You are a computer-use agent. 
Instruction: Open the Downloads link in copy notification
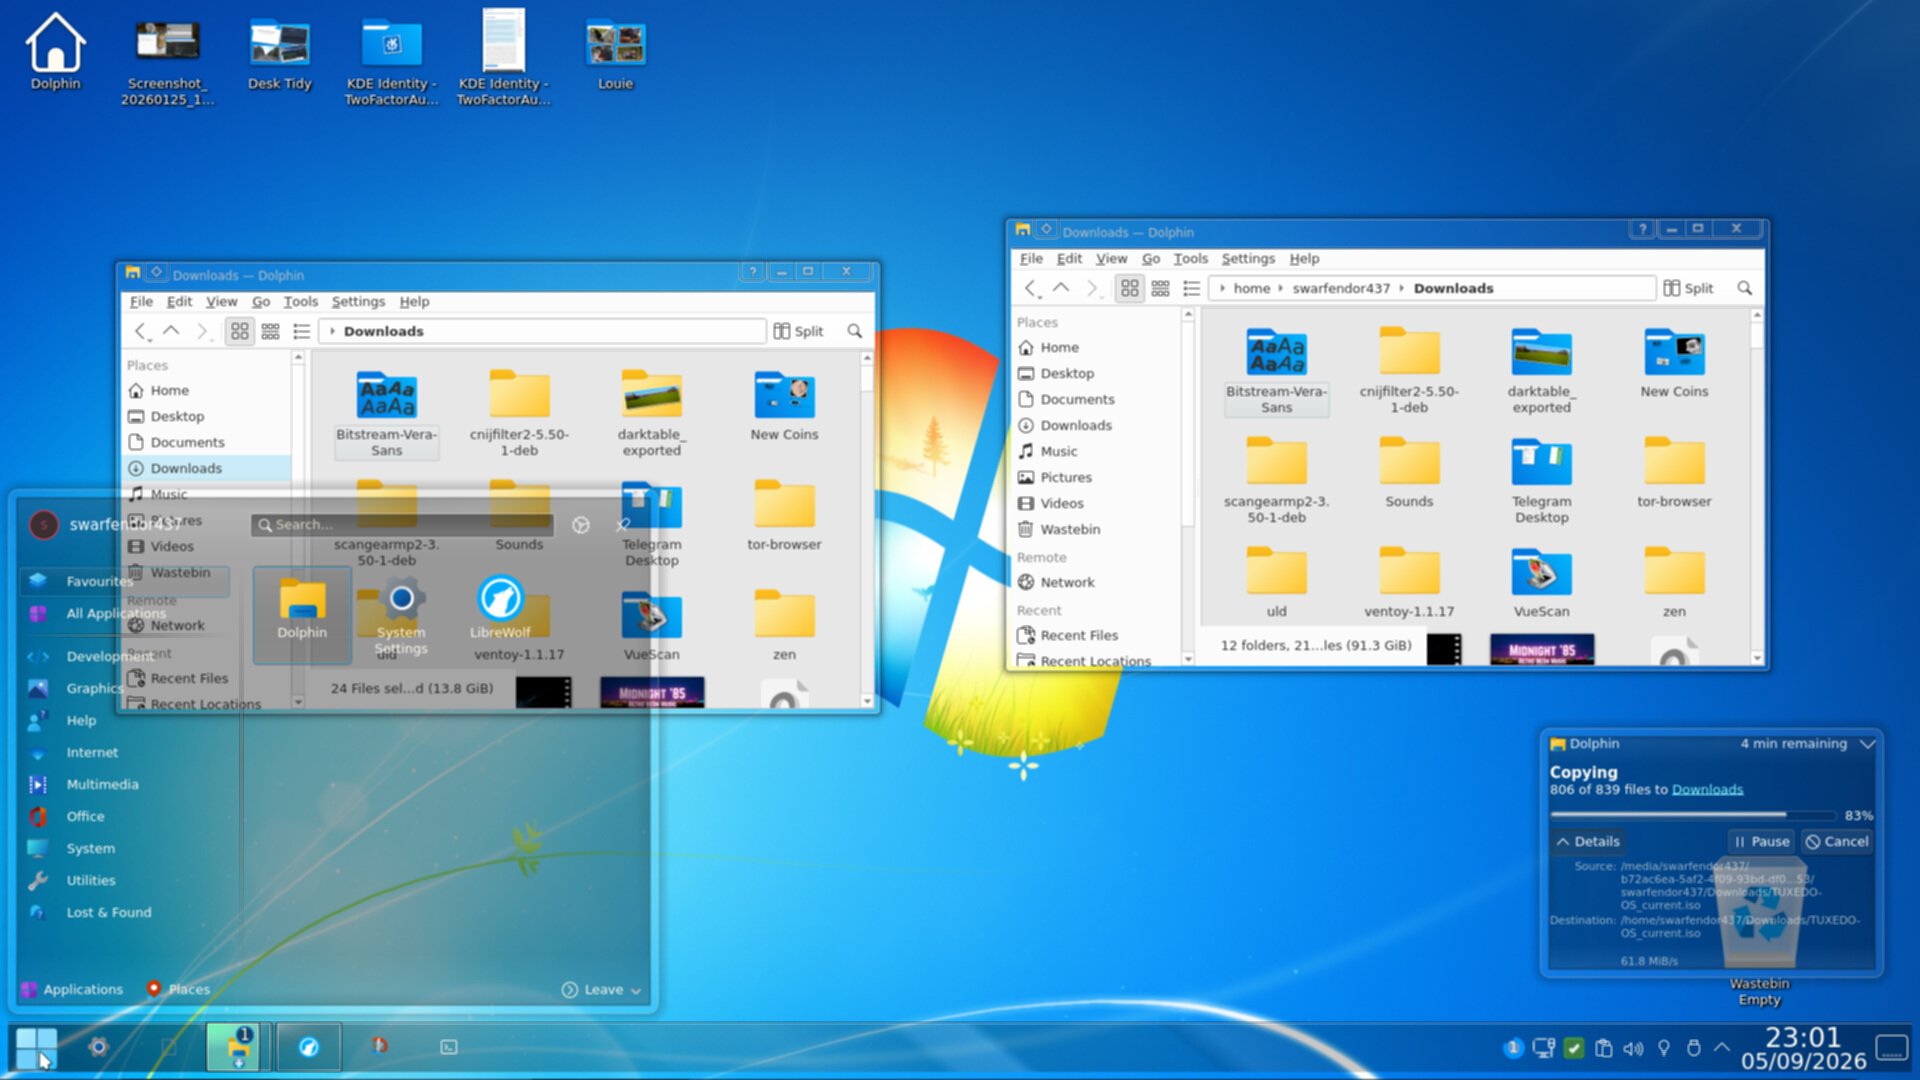pyautogui.click(x=1707, y=789)
